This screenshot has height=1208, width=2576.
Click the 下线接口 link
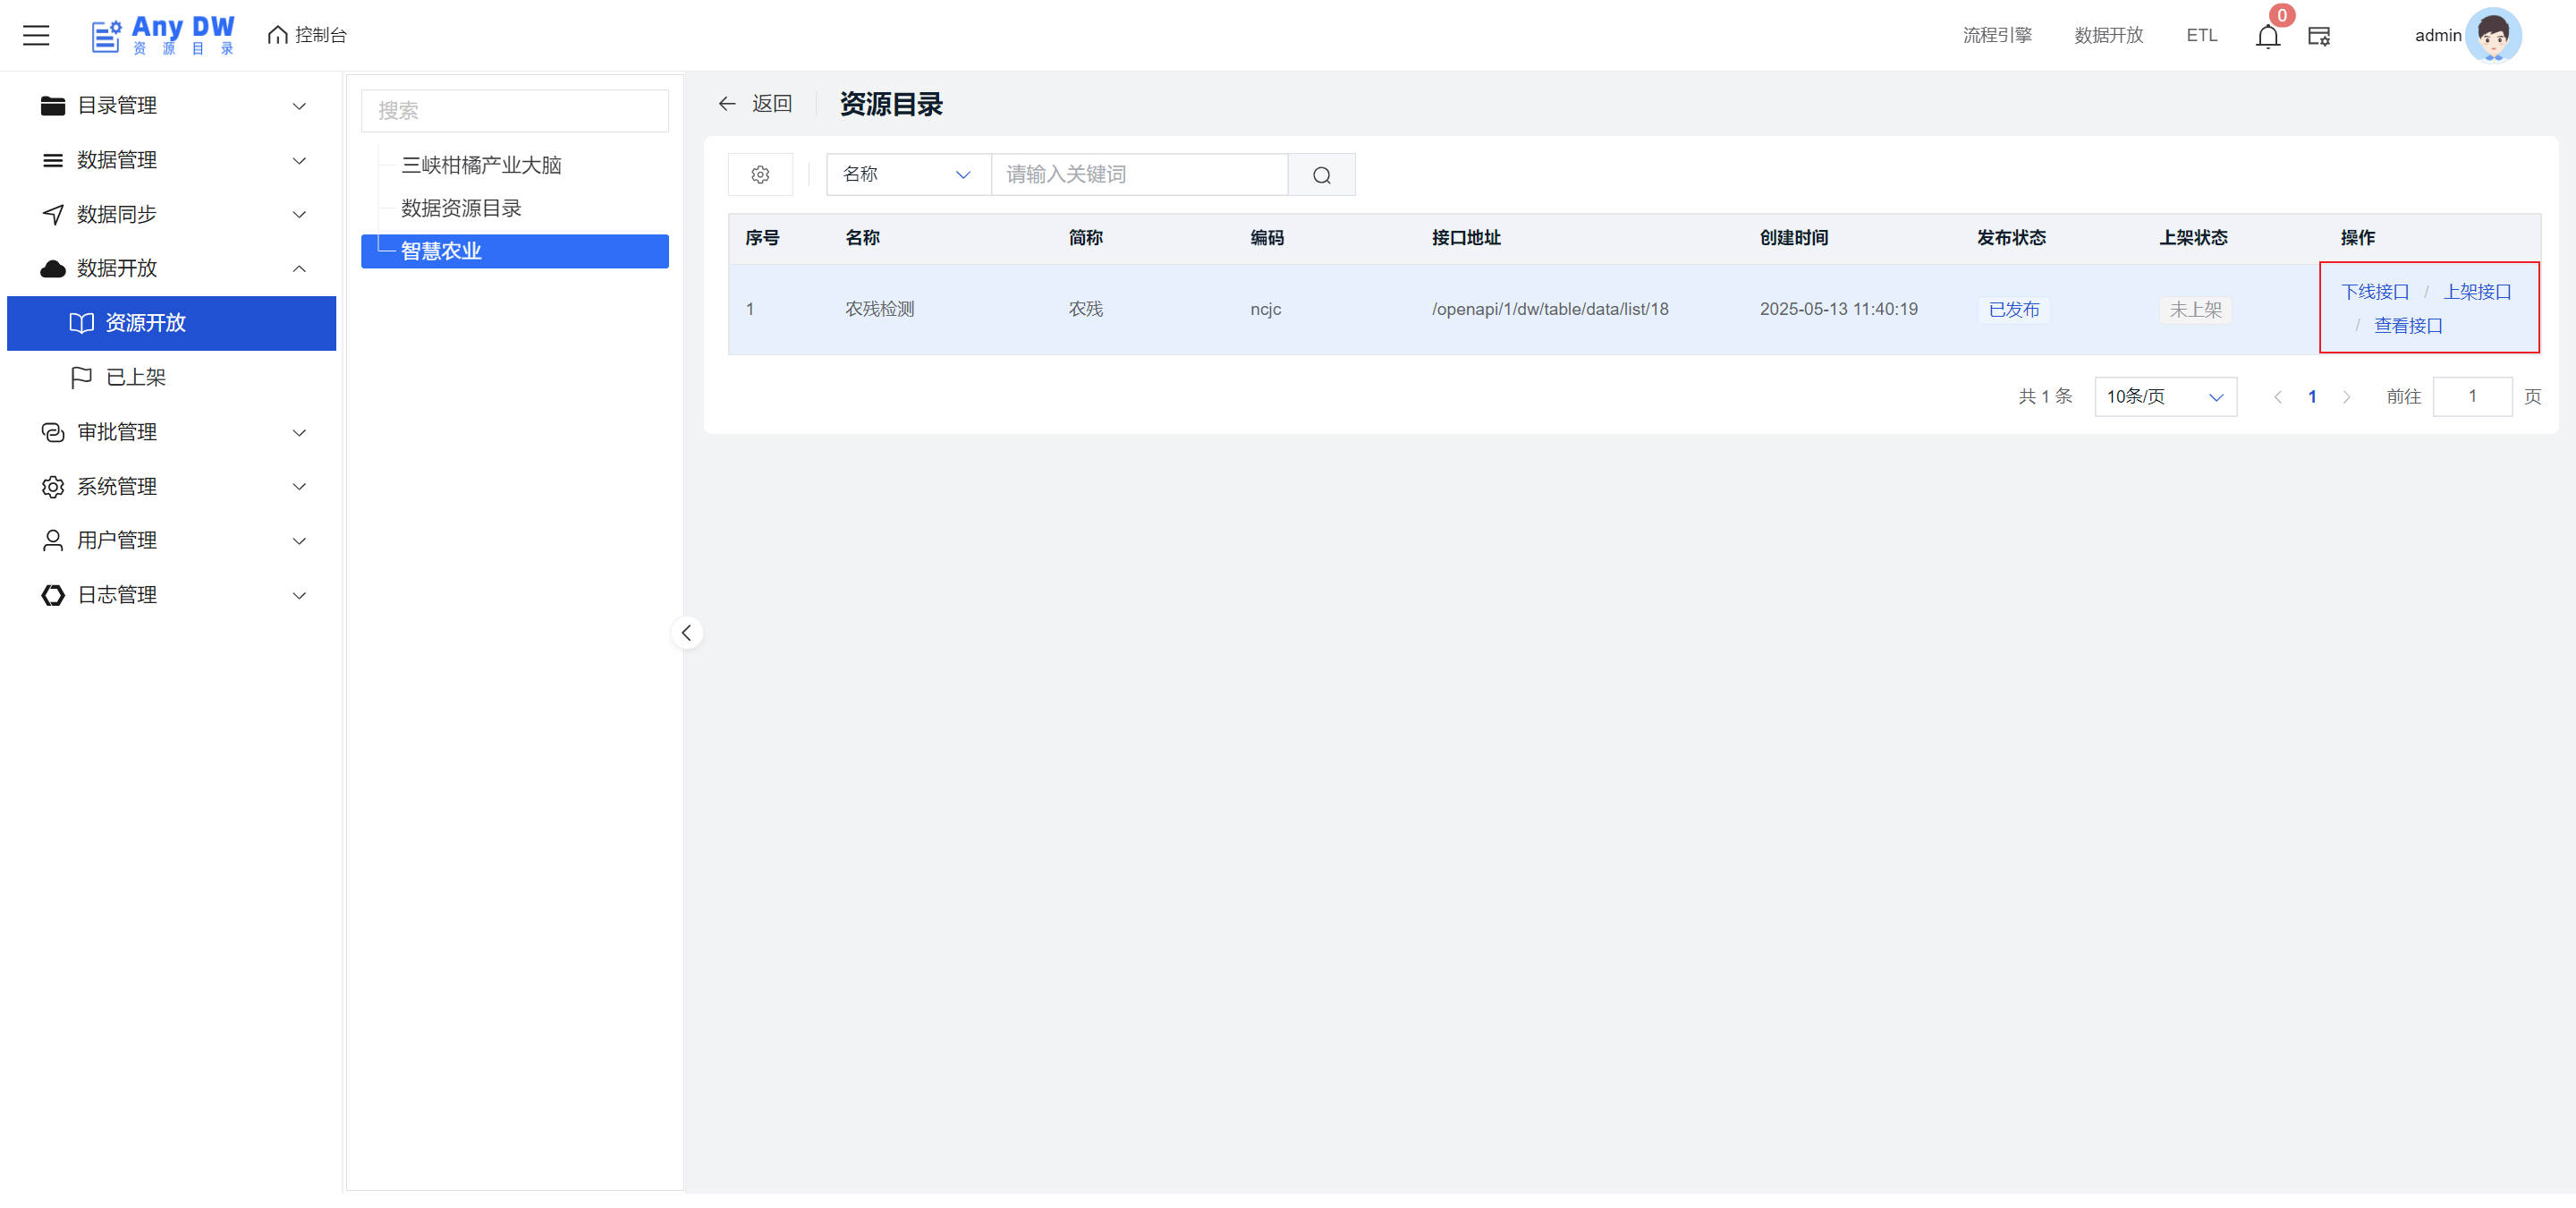2374,292
